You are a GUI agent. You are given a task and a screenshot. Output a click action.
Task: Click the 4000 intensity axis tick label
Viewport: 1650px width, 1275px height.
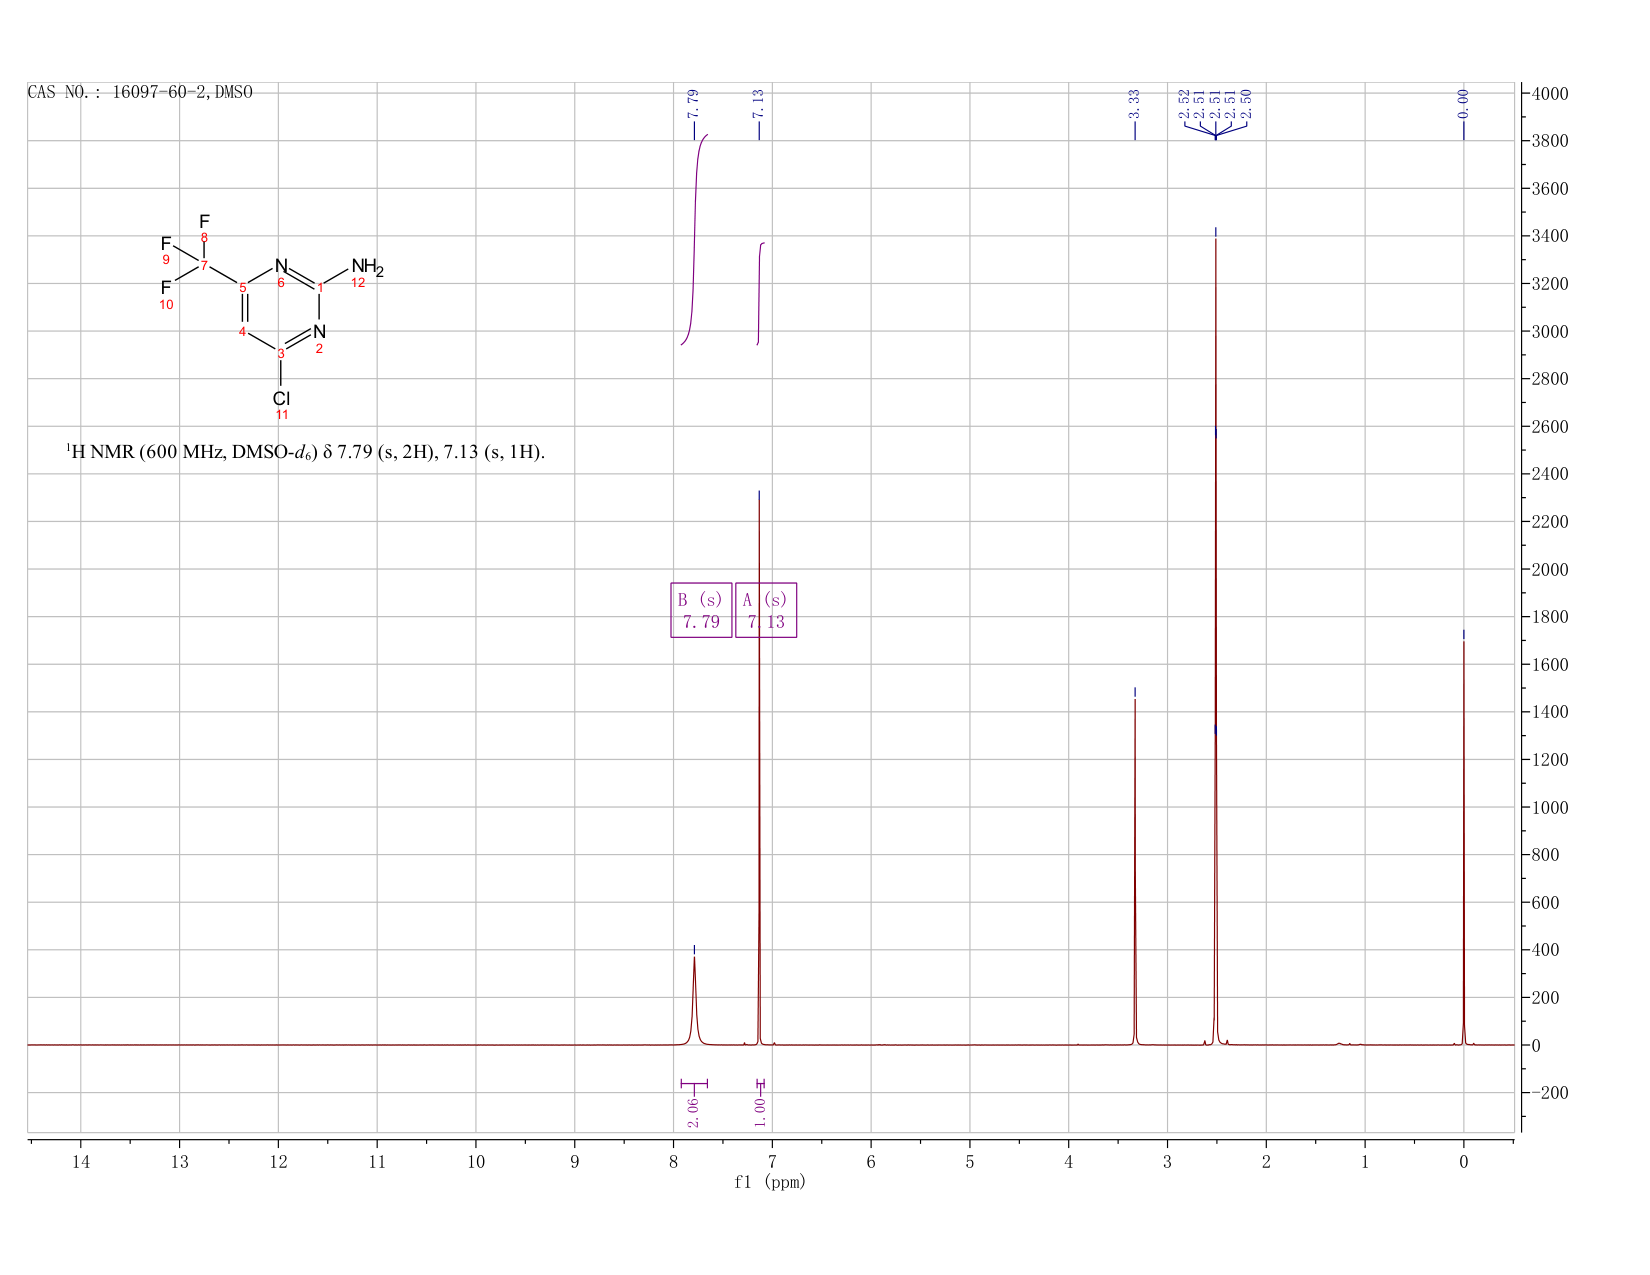click(1549, 93)
